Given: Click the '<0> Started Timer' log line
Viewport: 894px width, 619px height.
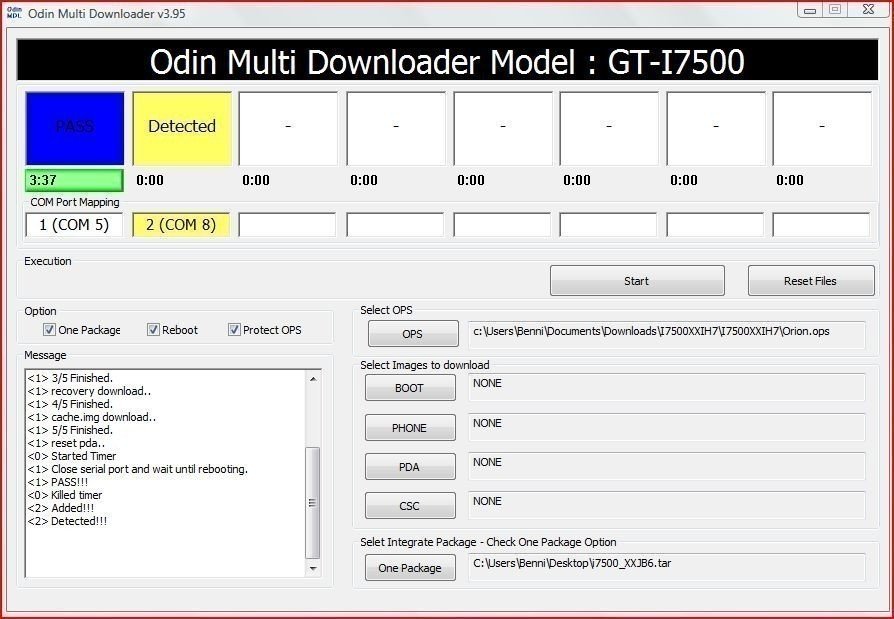Looking at the screenshot, I should [72, 456].
